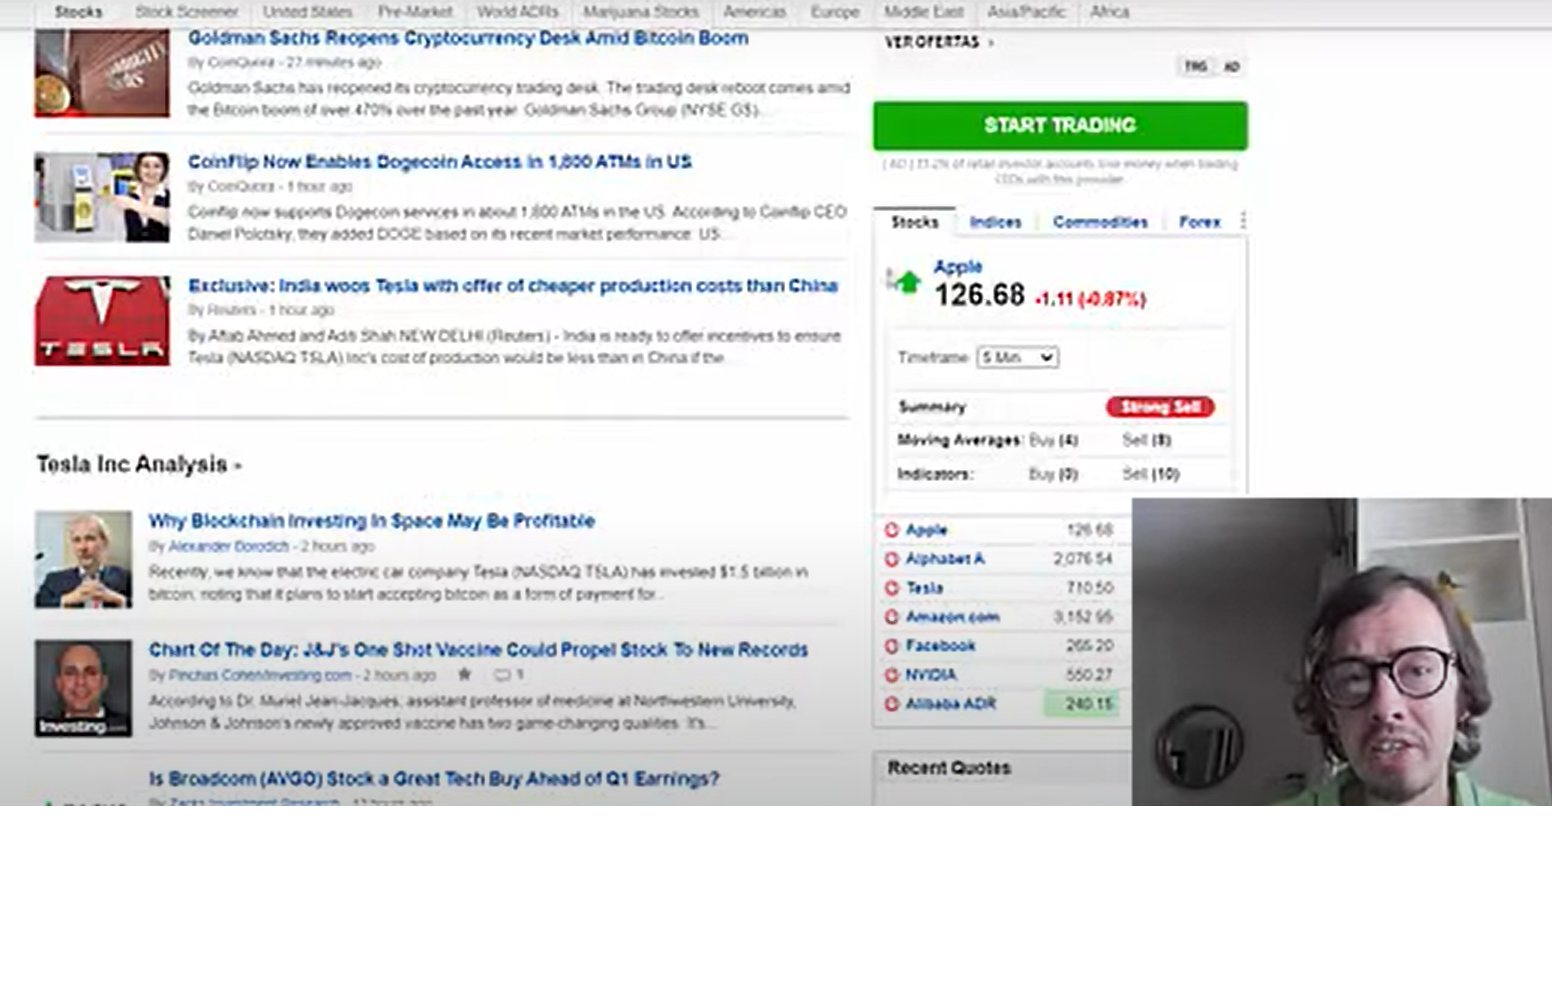The width and height of the screenshot is (1552, 986).
Task: Click clock icon next to Apple row
Action: 891,530
